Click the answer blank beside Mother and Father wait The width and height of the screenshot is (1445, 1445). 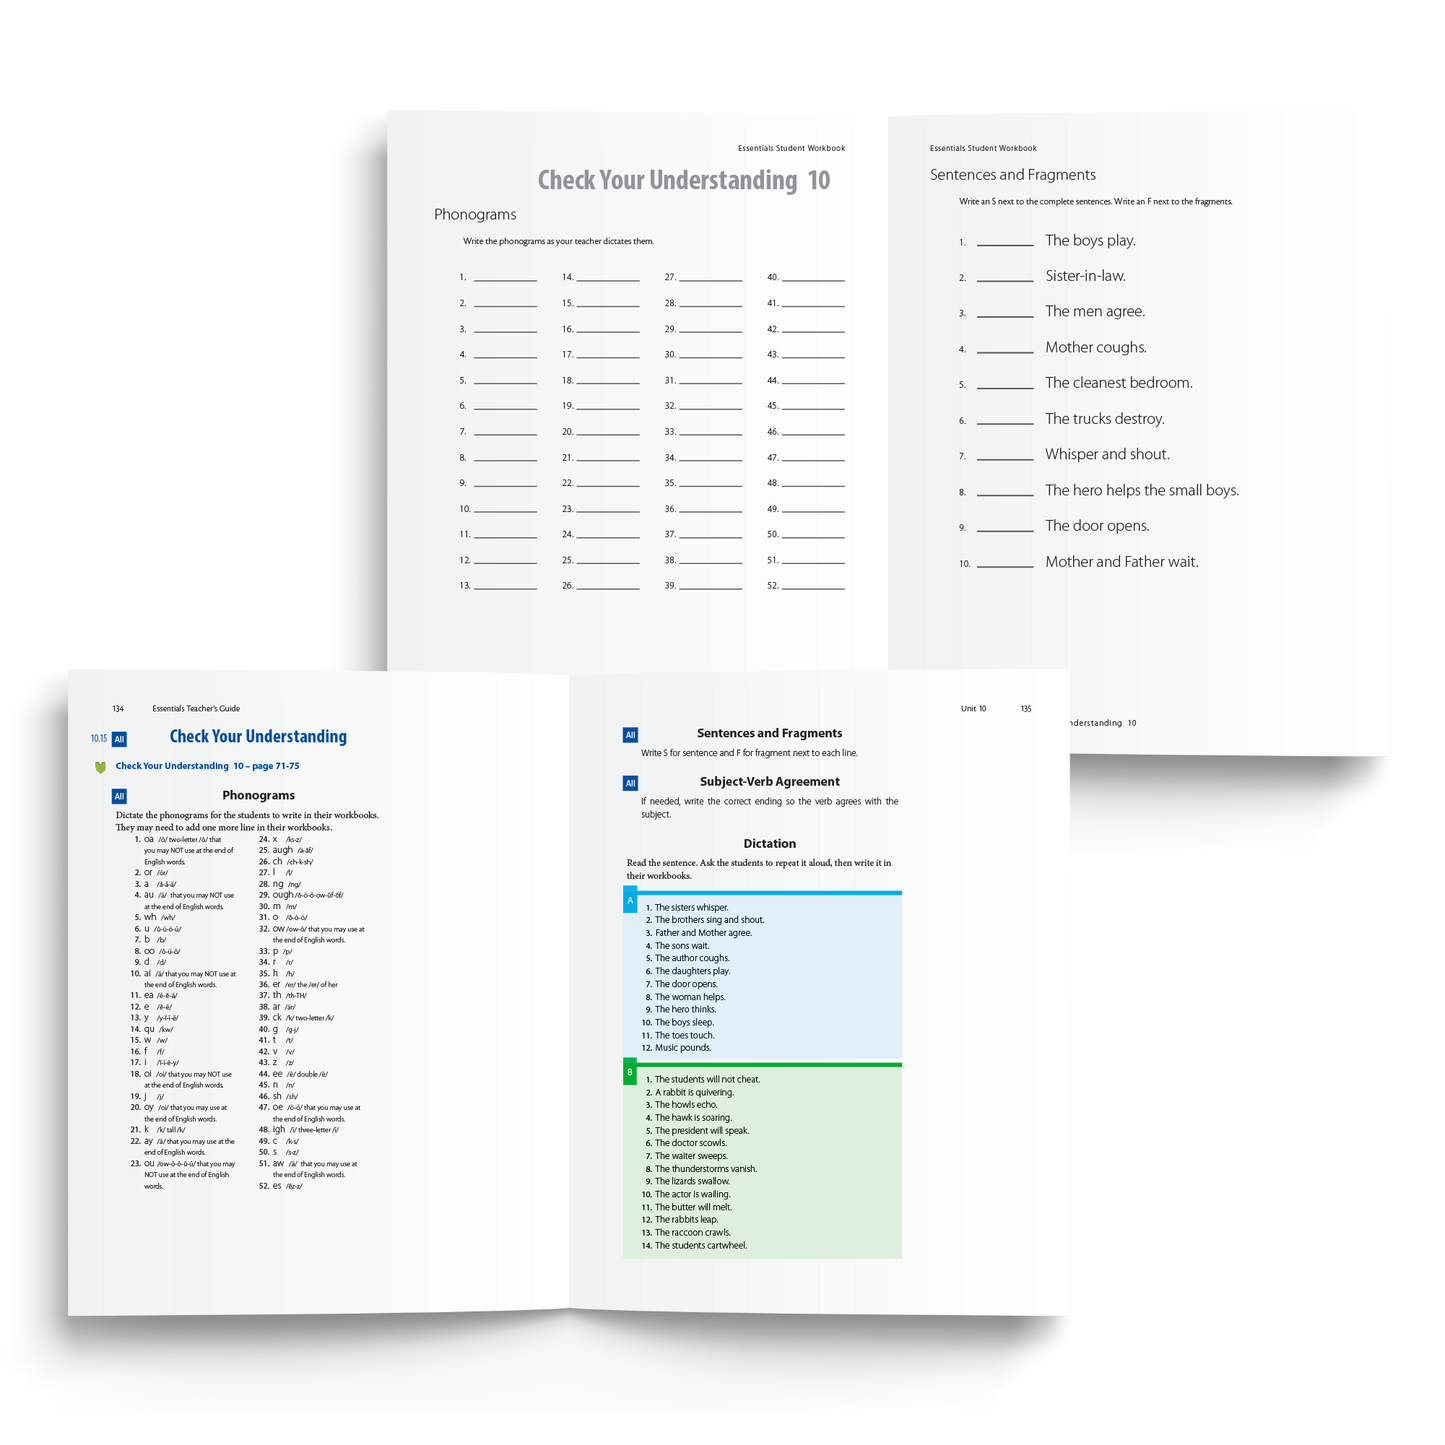click(1005, 565)
